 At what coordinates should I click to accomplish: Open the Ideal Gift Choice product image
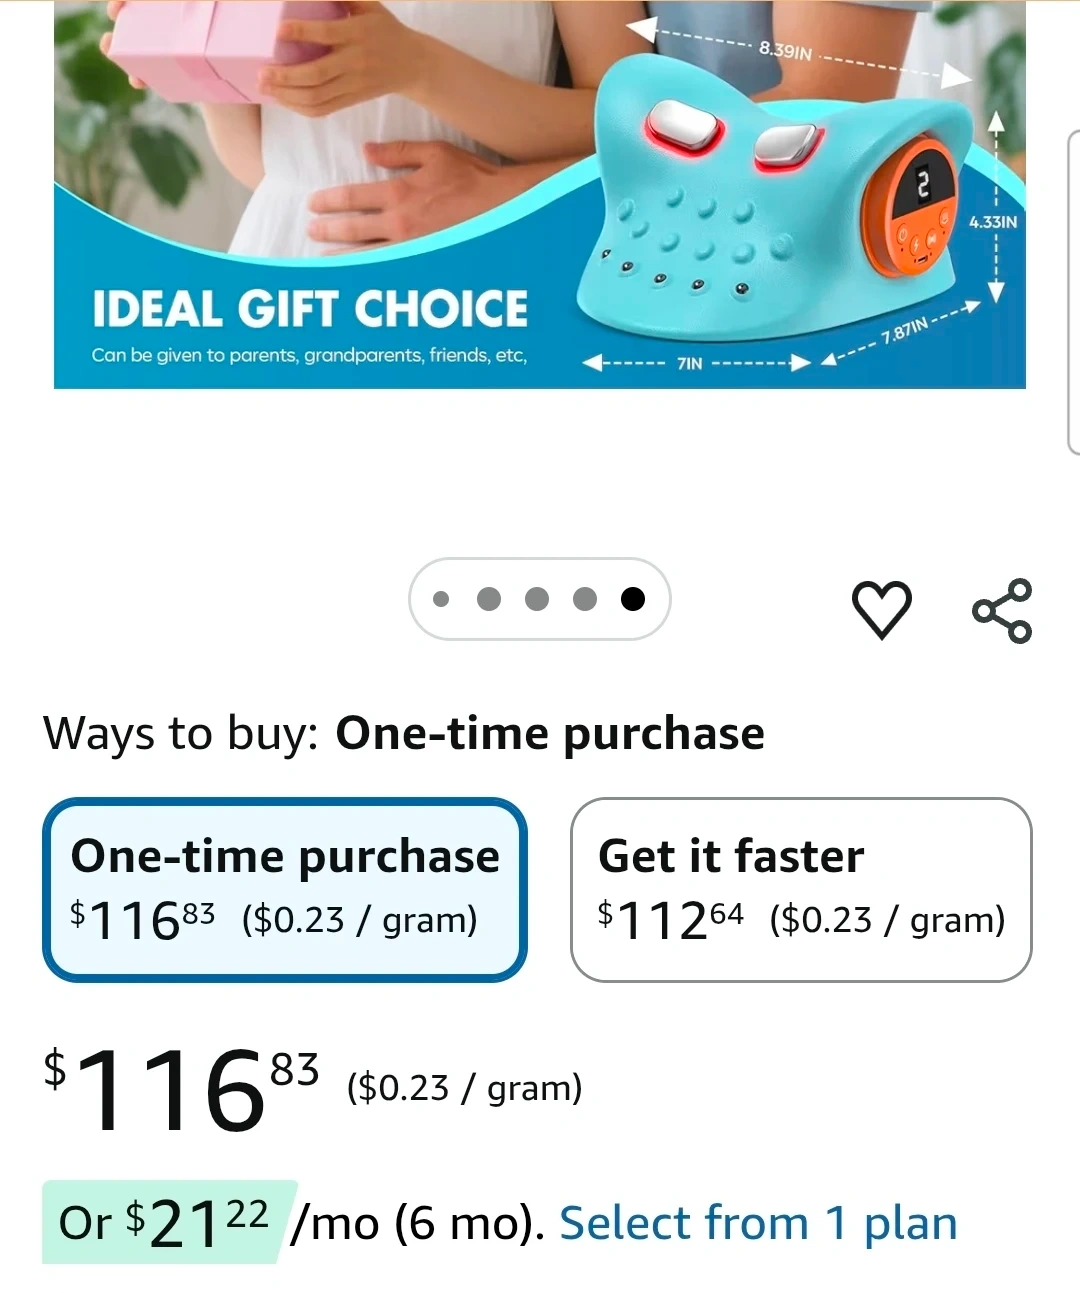click(x=540, y=194)
